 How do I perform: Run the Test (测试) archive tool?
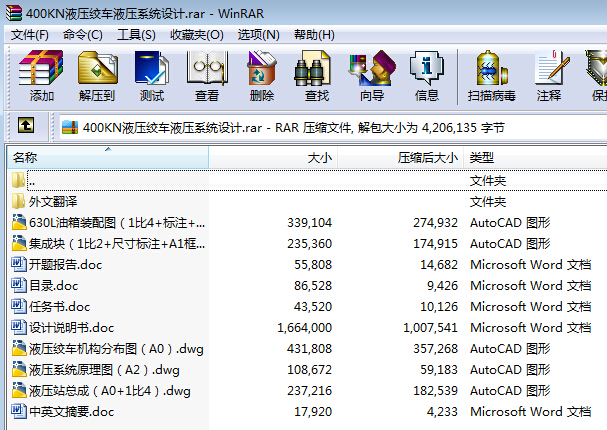coord(152,68)
